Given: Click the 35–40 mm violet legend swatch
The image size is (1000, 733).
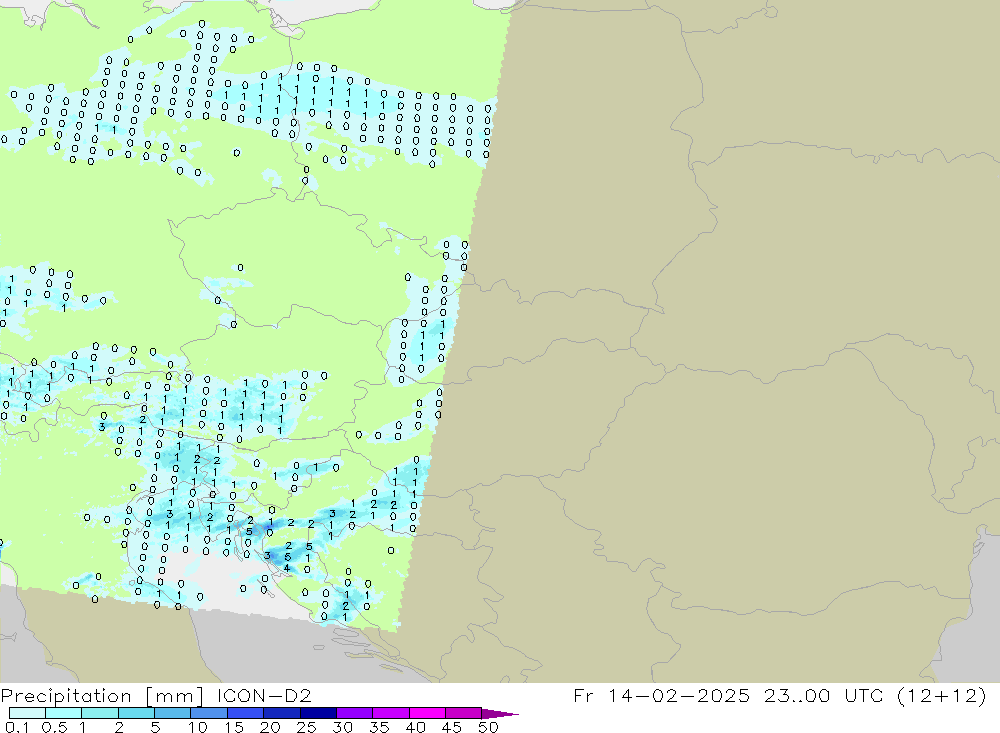Looking at the screenshot, I should tap(390, 713).
